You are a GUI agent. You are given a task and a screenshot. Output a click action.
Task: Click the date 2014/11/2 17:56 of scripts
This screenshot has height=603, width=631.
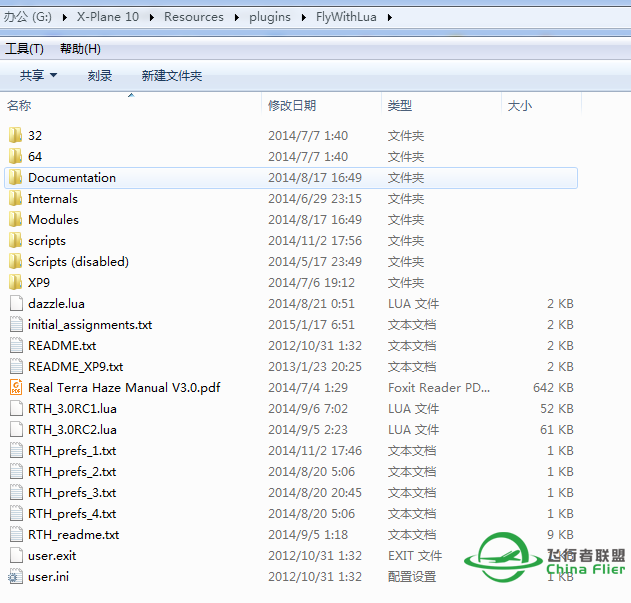pos(315,240)
